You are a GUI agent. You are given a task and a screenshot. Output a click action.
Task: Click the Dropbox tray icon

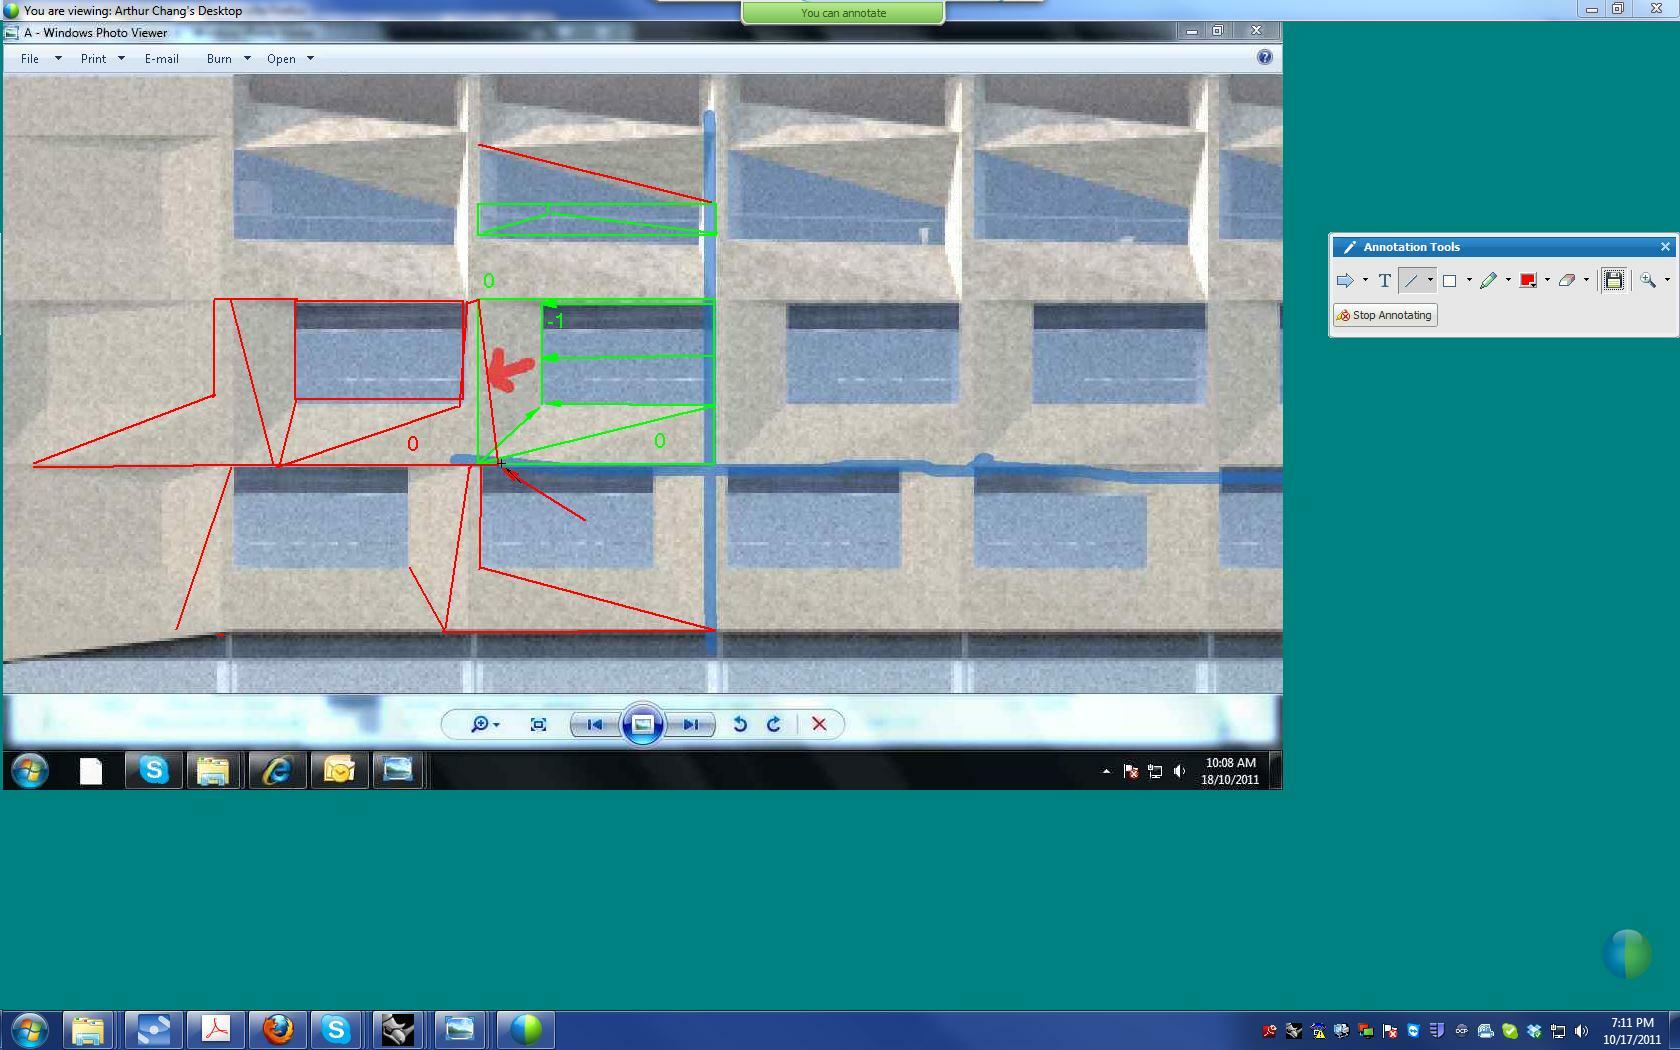1534,1031
